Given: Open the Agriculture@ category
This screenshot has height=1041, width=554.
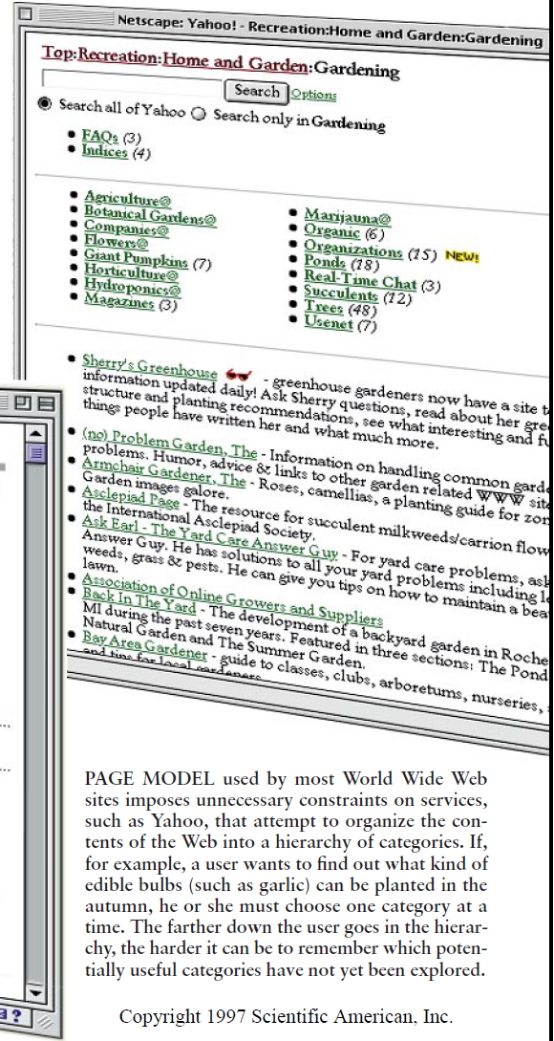Looking at the screenshot, I should coord(128,199).
